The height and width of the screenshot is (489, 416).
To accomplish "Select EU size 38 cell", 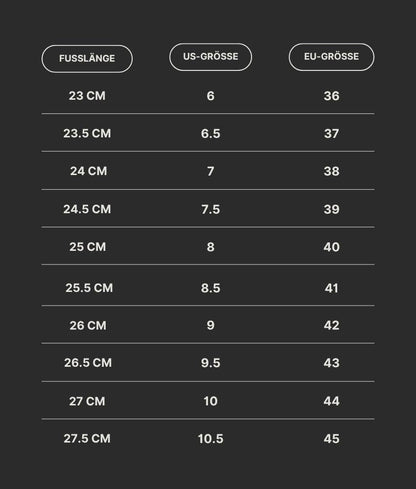I will coord(331,171).
